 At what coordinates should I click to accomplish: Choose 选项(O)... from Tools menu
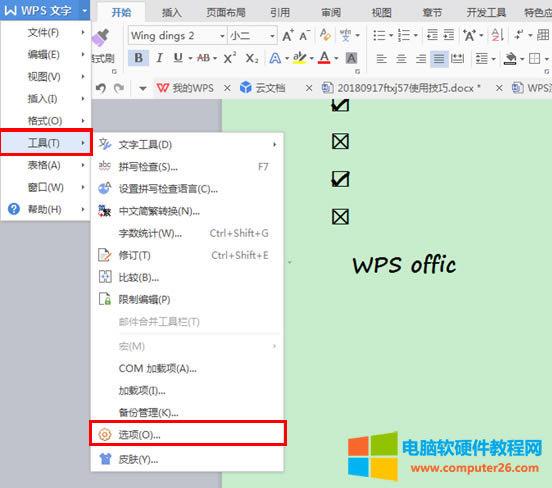(x=188, y=435)
